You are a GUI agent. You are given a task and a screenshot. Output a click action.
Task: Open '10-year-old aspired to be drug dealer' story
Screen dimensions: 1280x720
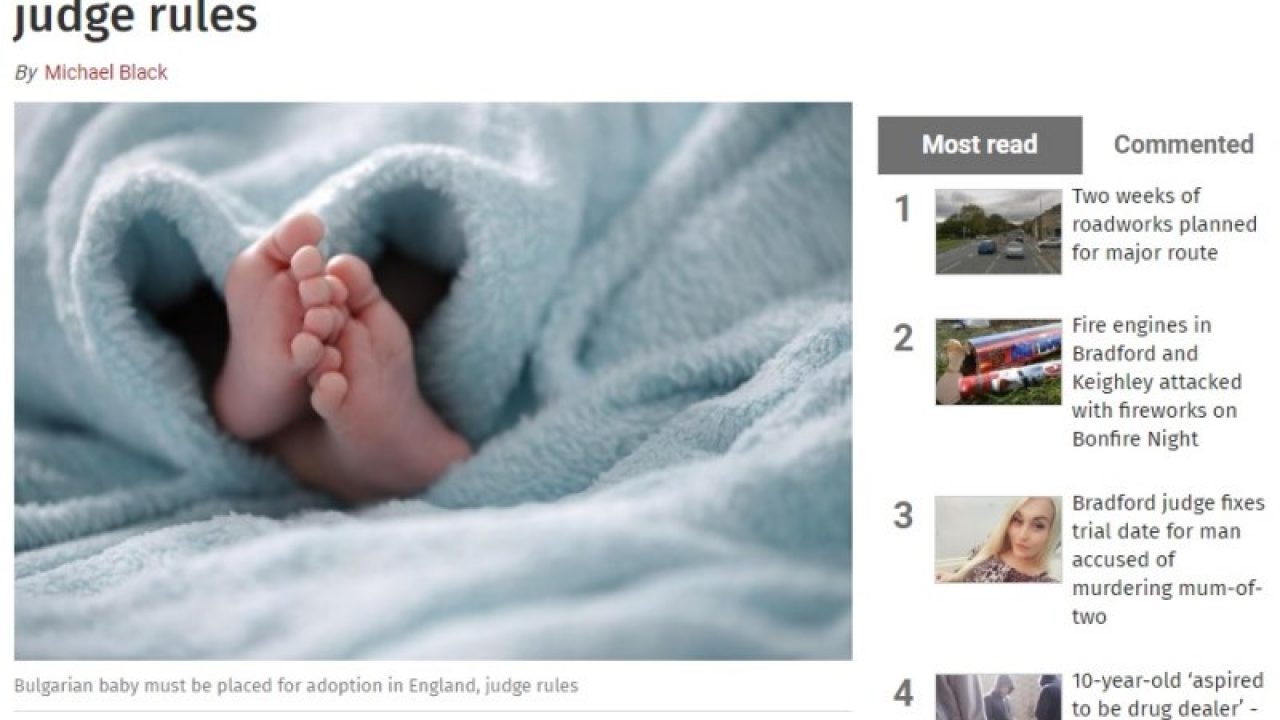[x=1168, y=695]
